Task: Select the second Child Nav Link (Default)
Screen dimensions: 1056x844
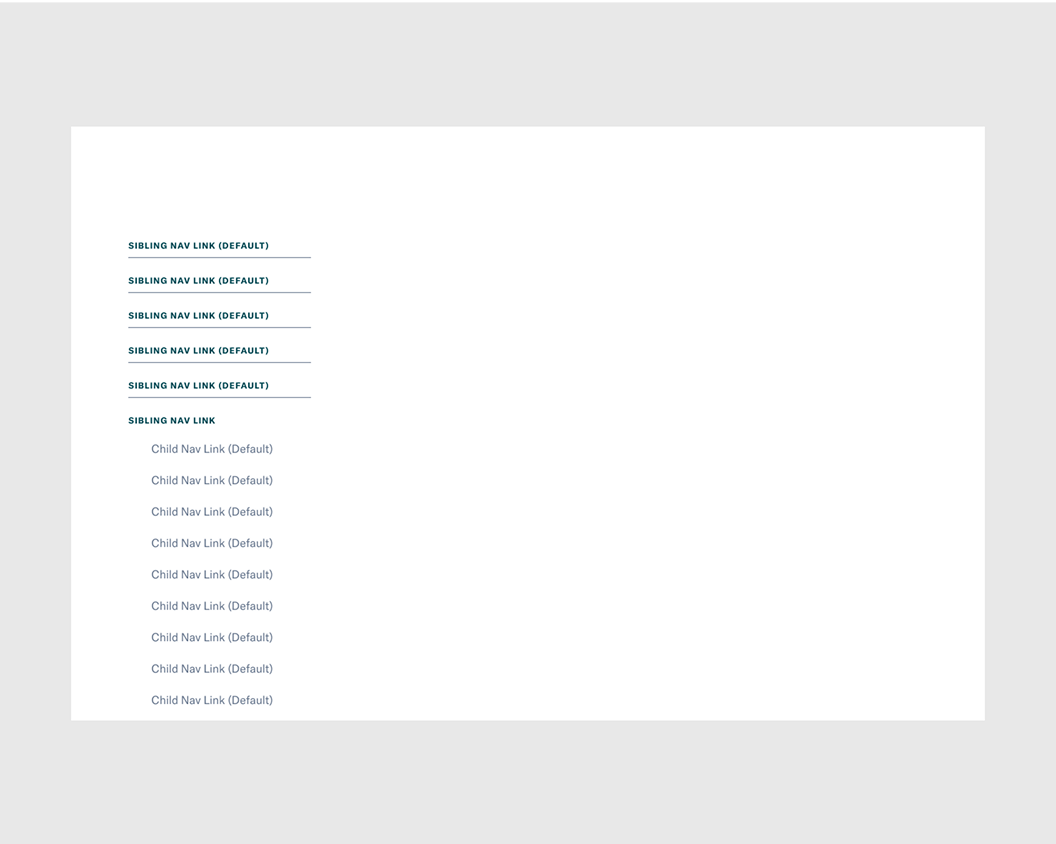Action: click(212, 481)
